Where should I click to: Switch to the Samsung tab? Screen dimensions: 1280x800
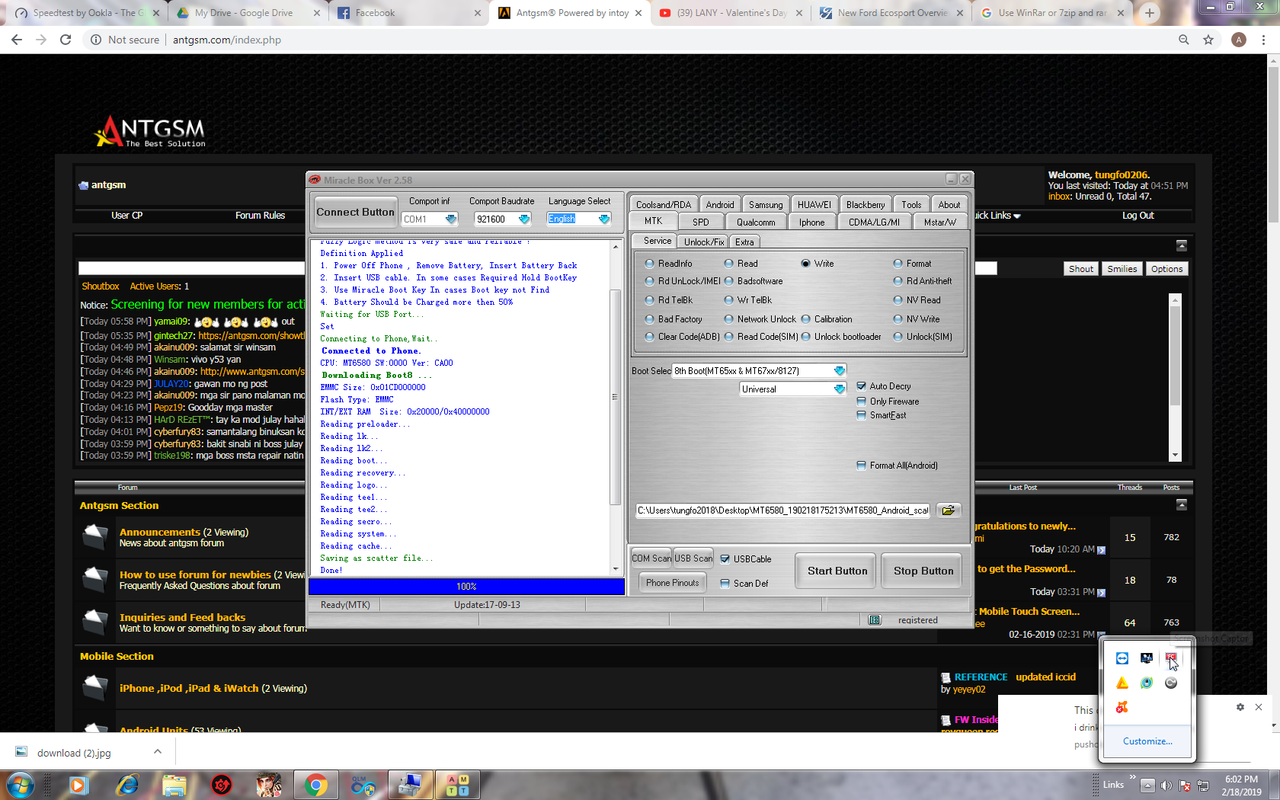[766, 204]
